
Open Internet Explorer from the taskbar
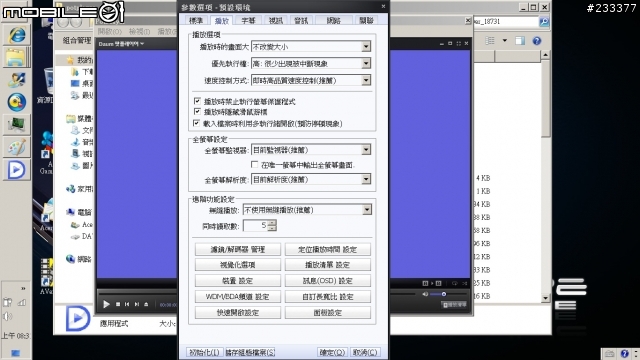[x=16, y=35]
